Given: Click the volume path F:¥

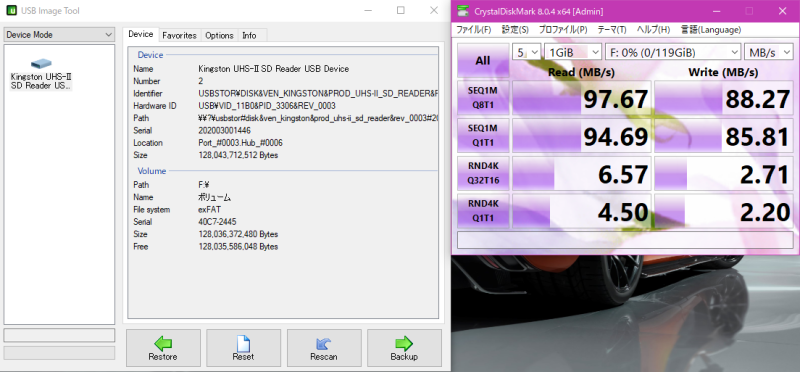Looking at the screenshot, I should coord(204,184).
